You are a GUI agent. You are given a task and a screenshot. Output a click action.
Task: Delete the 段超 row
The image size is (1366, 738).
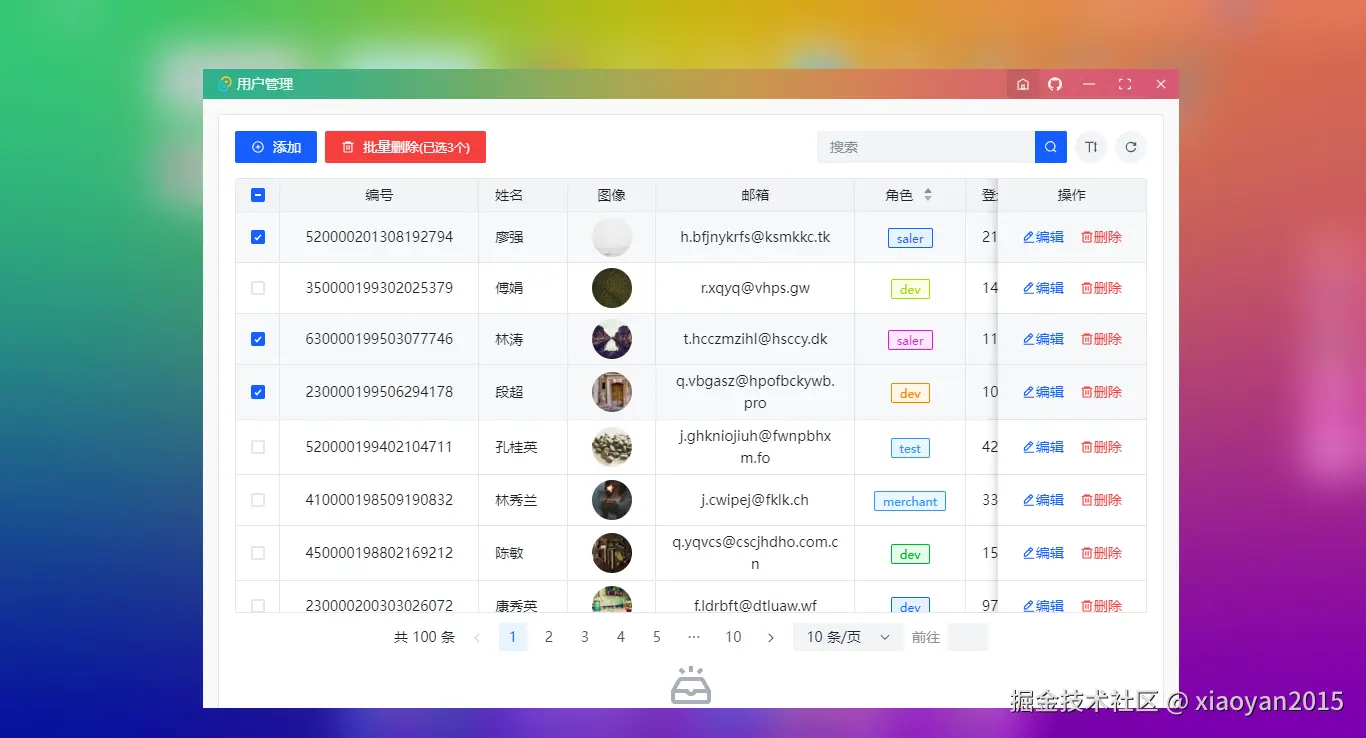coord(1101,392)
